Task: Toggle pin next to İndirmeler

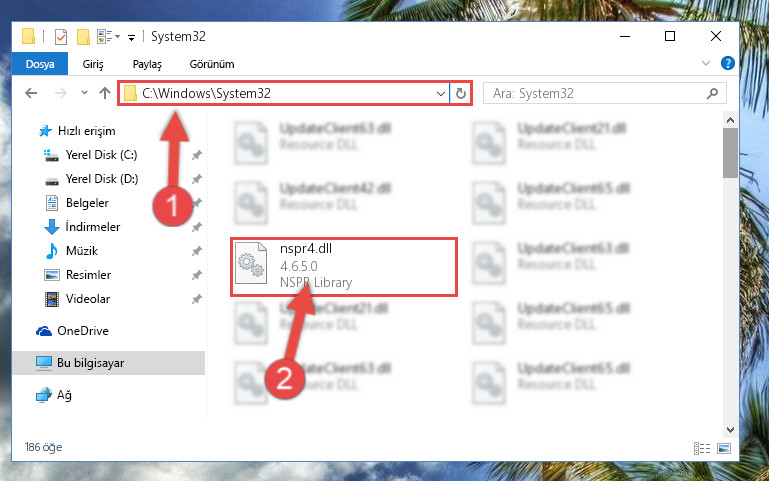Action: click(197, 227)
